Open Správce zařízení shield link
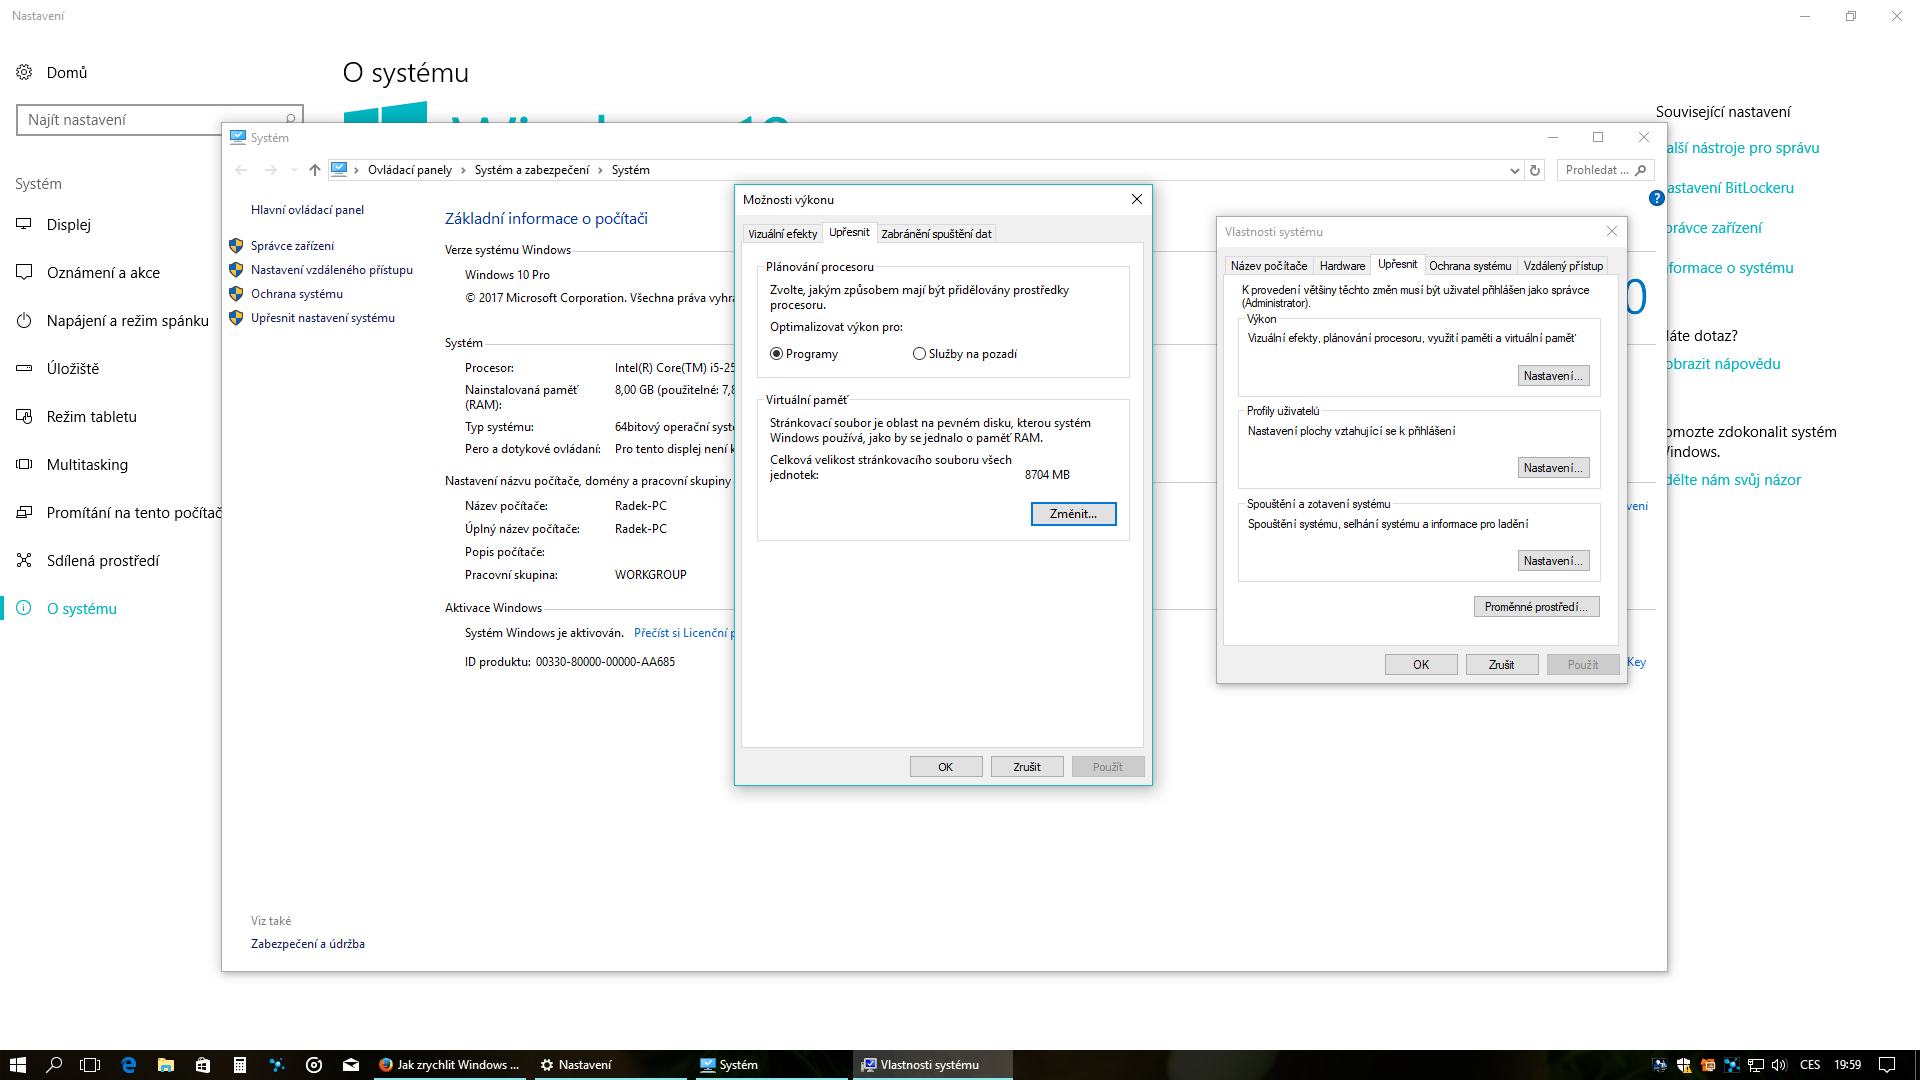Screen dimensions: 1920x1080 point(292,246)
